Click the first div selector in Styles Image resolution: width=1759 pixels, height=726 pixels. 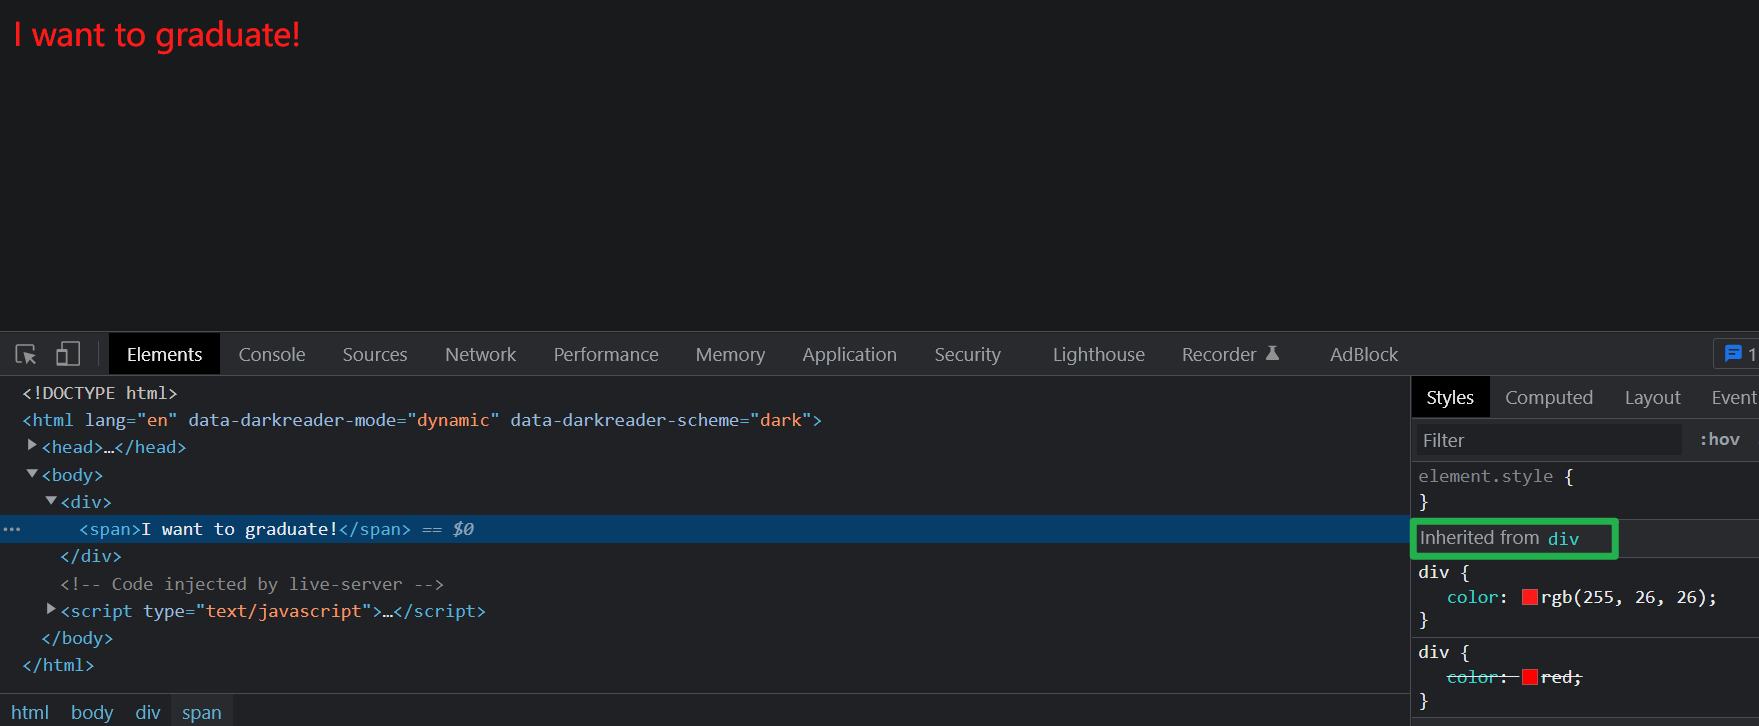pyautogui.click(x=1433, y=572)
